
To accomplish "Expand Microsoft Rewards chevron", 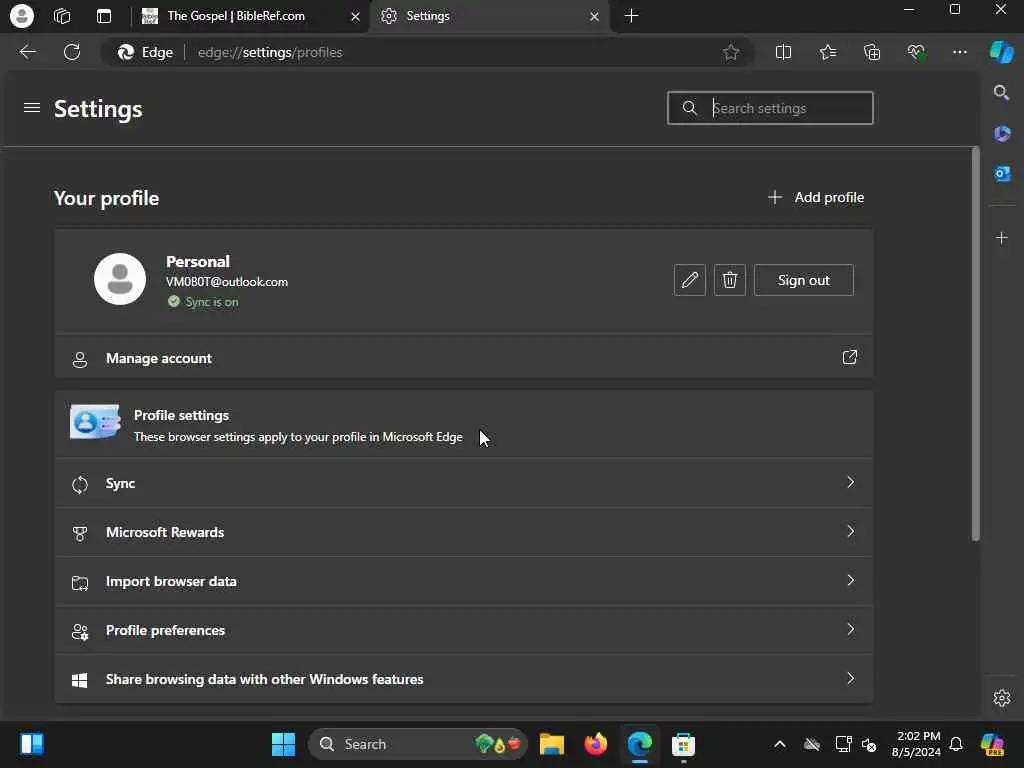I will [x=850, y=531].
